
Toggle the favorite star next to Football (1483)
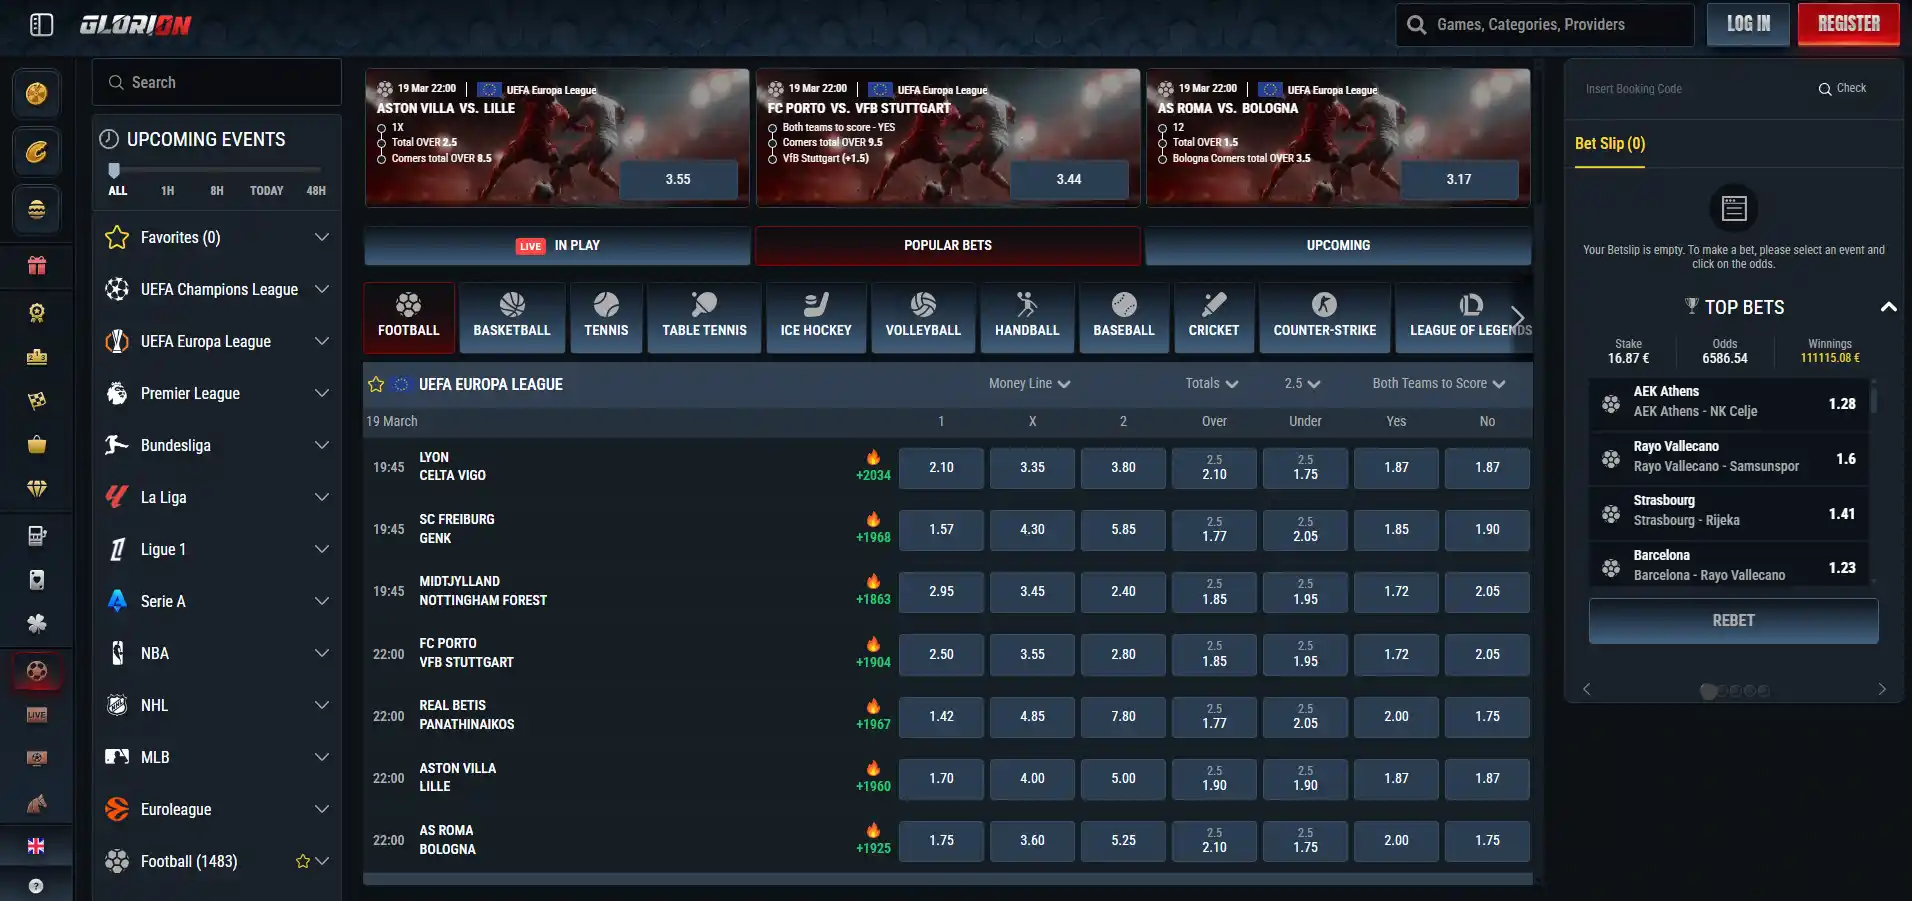303,861
